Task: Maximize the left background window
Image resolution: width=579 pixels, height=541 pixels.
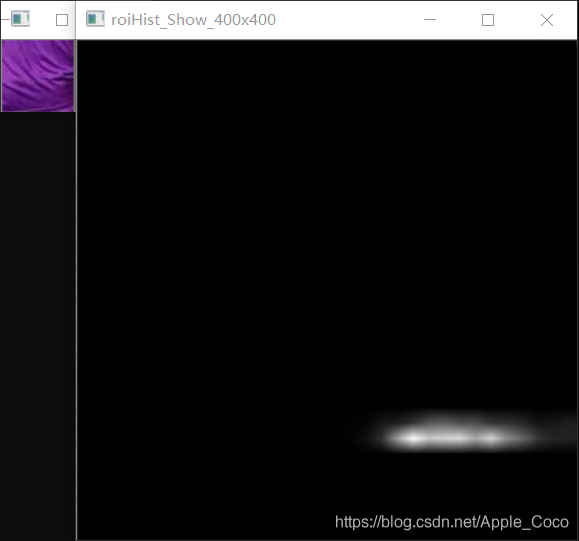Action: (x=62, y=20)
